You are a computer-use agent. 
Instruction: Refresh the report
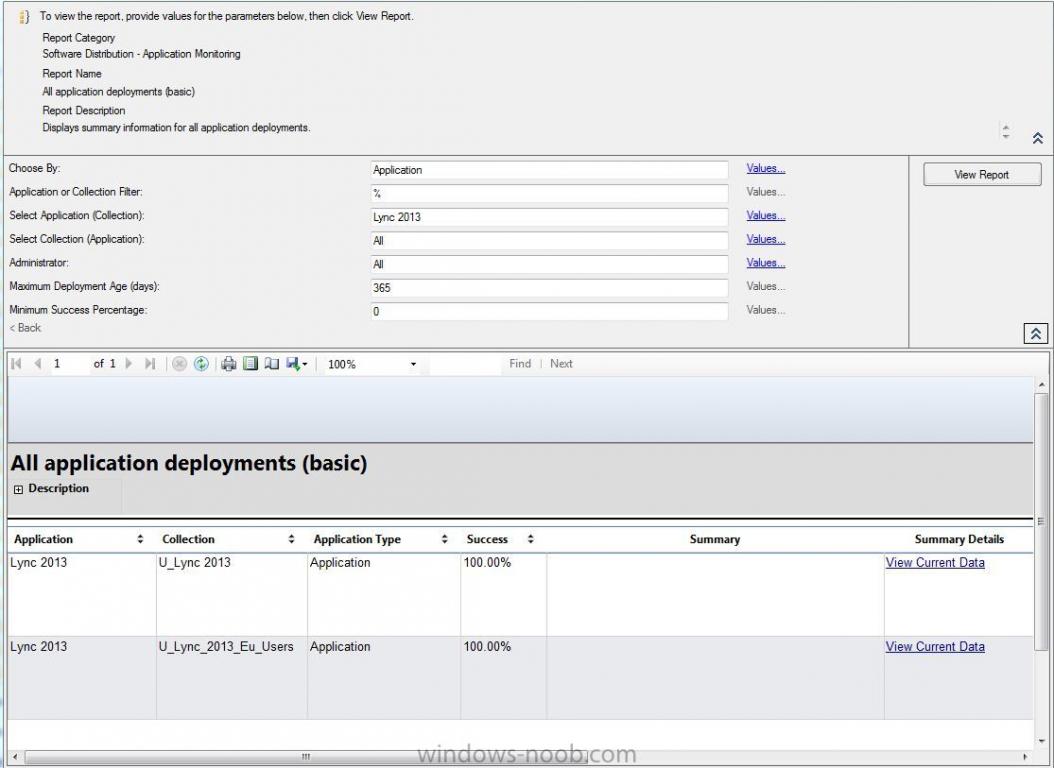tap(201, 364)
